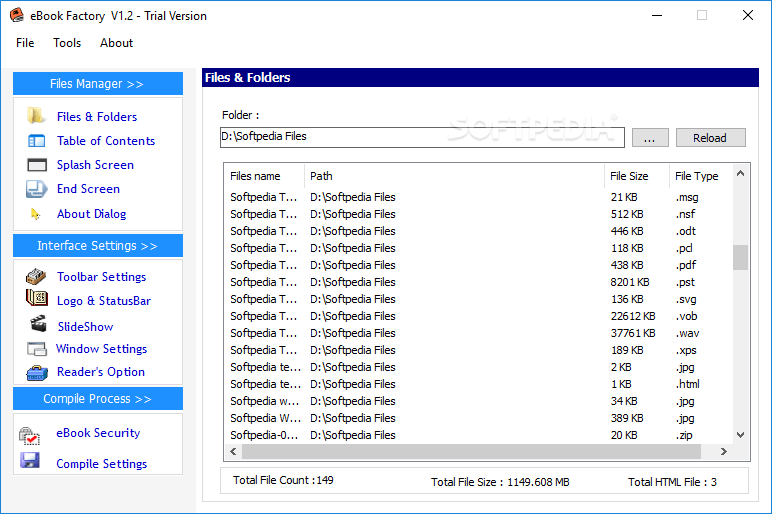Click the Splash Screen icon
The image size is (772, 514).
37,165
